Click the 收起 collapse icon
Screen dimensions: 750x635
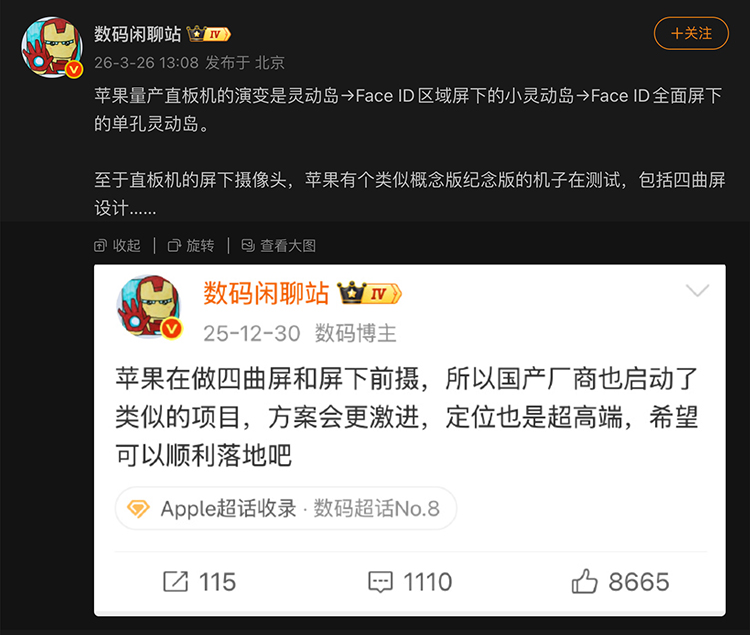(100, 246)
